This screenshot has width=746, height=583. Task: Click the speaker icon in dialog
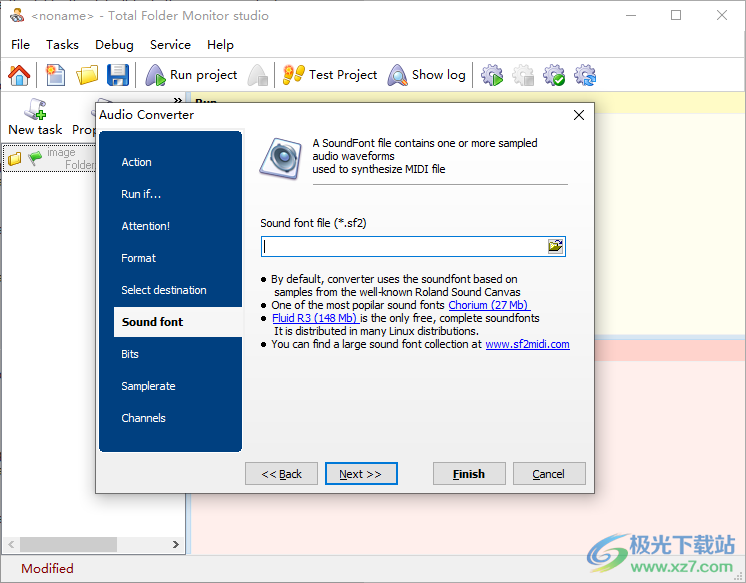(281, 158)
